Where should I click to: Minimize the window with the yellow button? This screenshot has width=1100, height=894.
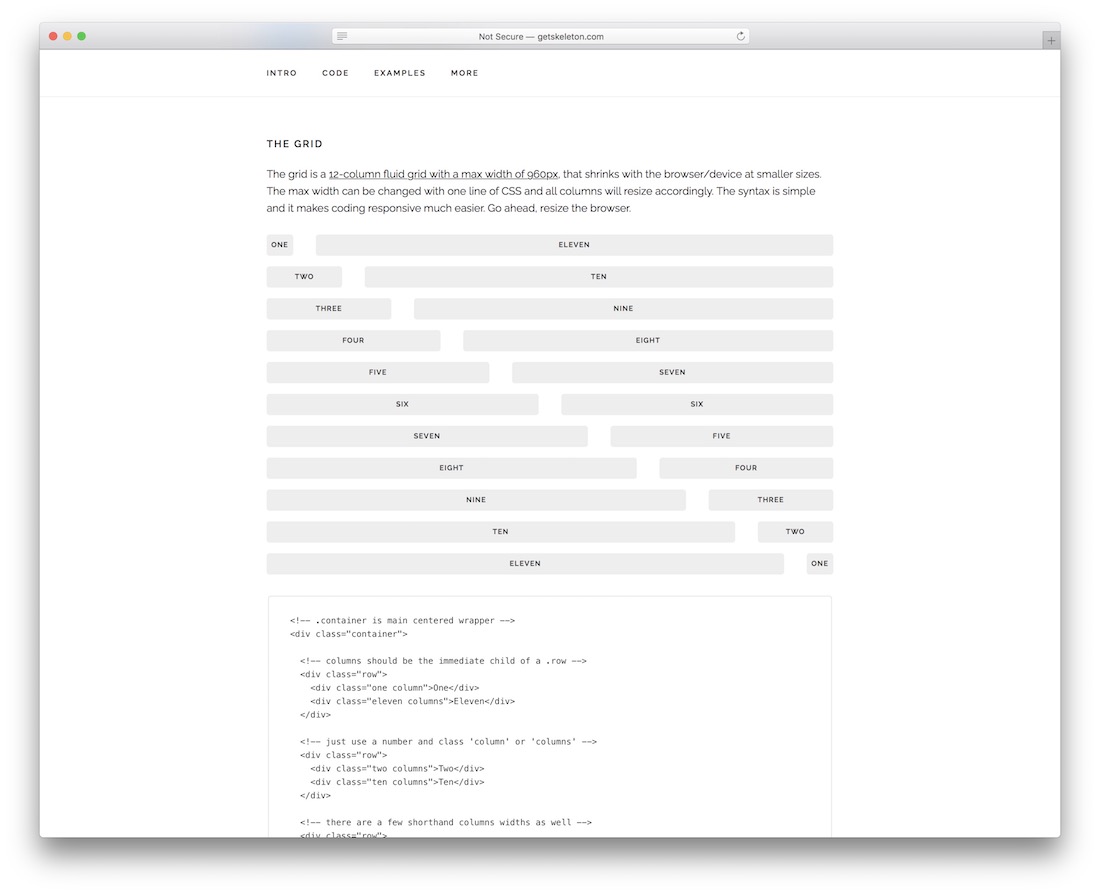(67, 36)
